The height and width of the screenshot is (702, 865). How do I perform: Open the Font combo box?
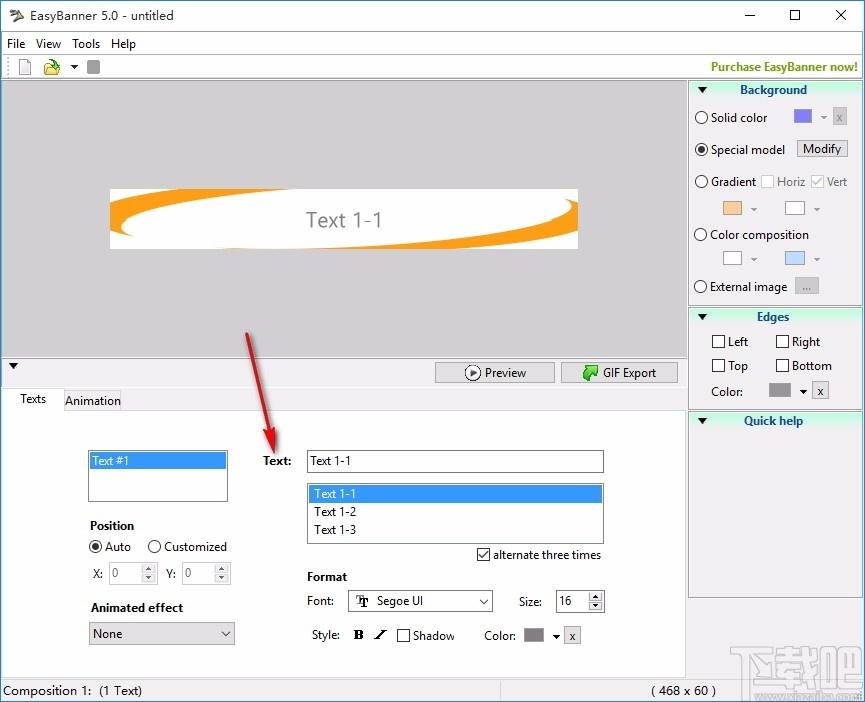coord(420,601)
